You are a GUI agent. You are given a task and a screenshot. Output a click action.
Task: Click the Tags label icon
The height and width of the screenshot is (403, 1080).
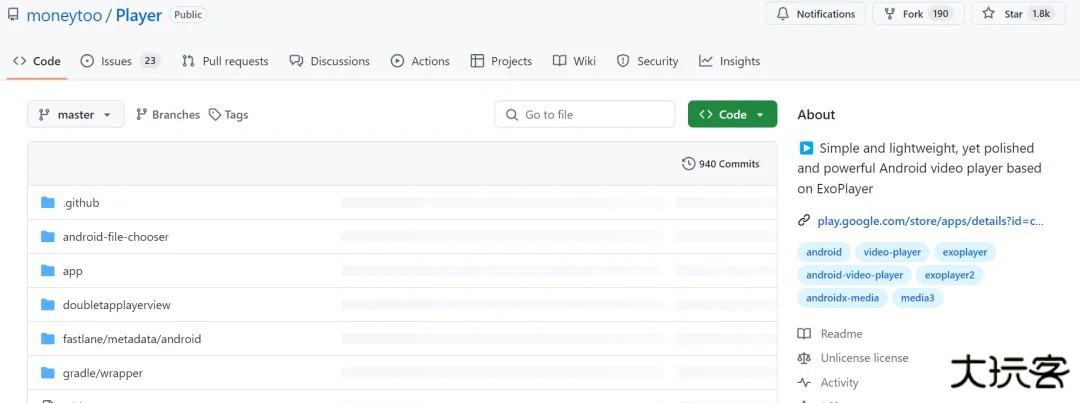[x=215, y=115]
